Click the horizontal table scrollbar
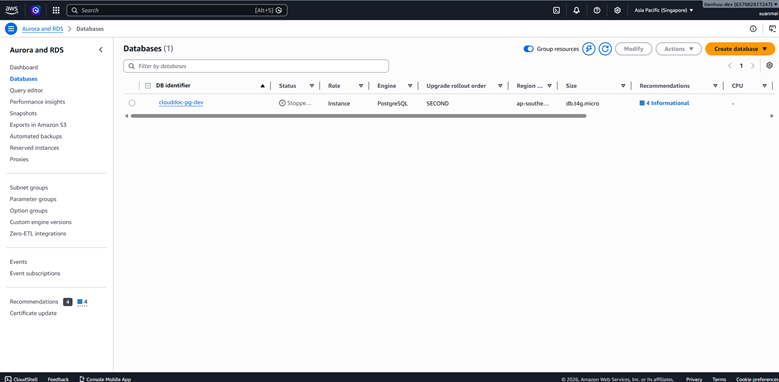The width and height of the screenshot is (779, 382). click(358, 116)
